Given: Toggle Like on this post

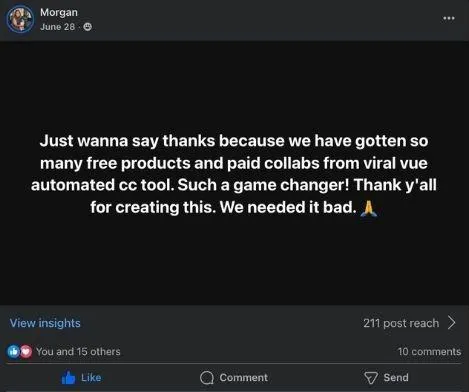Looking at the screenshot, I should [82, 378].
